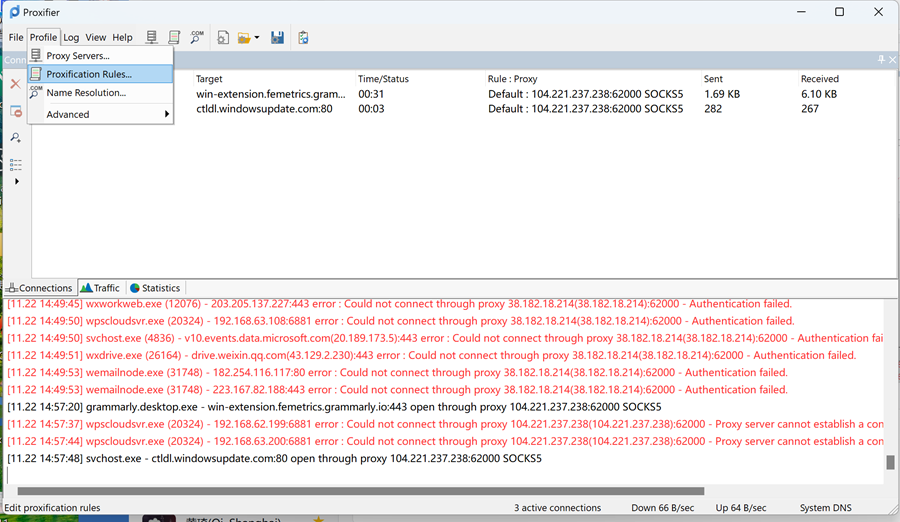The height and width of the screenshot is (522, 900).
Task: Switch to the Traffic tab
Action: pos(100,288)
